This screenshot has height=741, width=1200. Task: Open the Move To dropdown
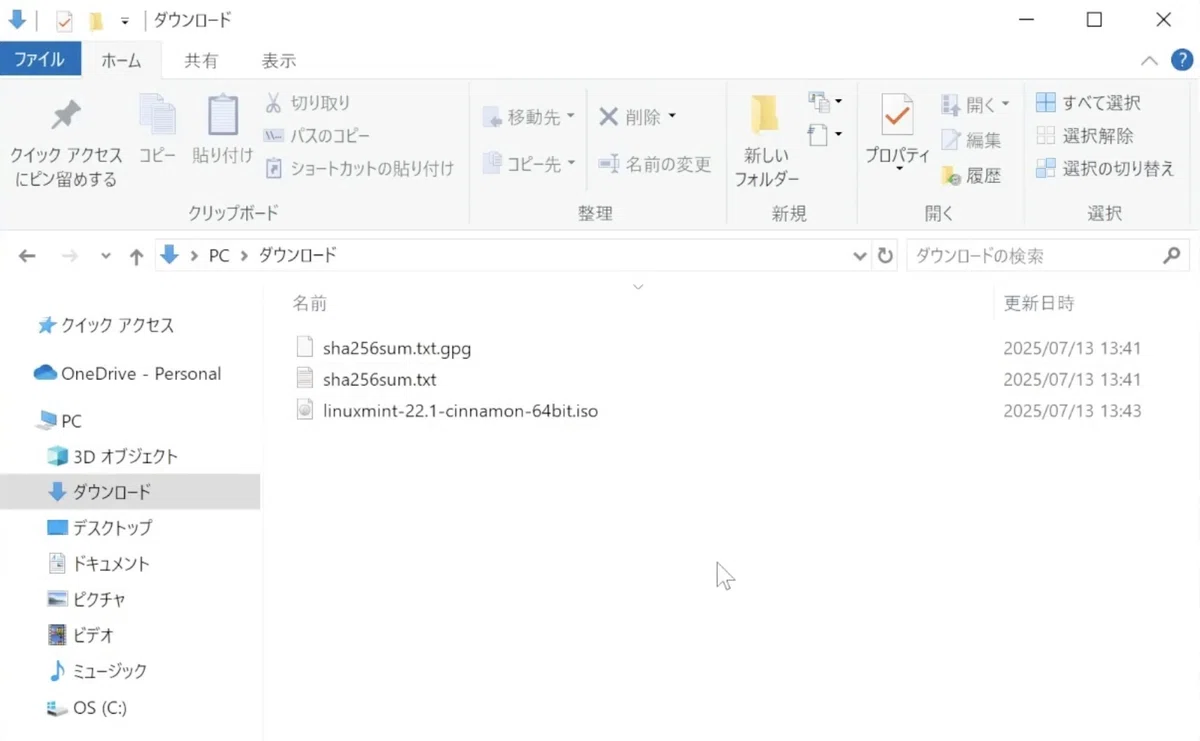529,117
